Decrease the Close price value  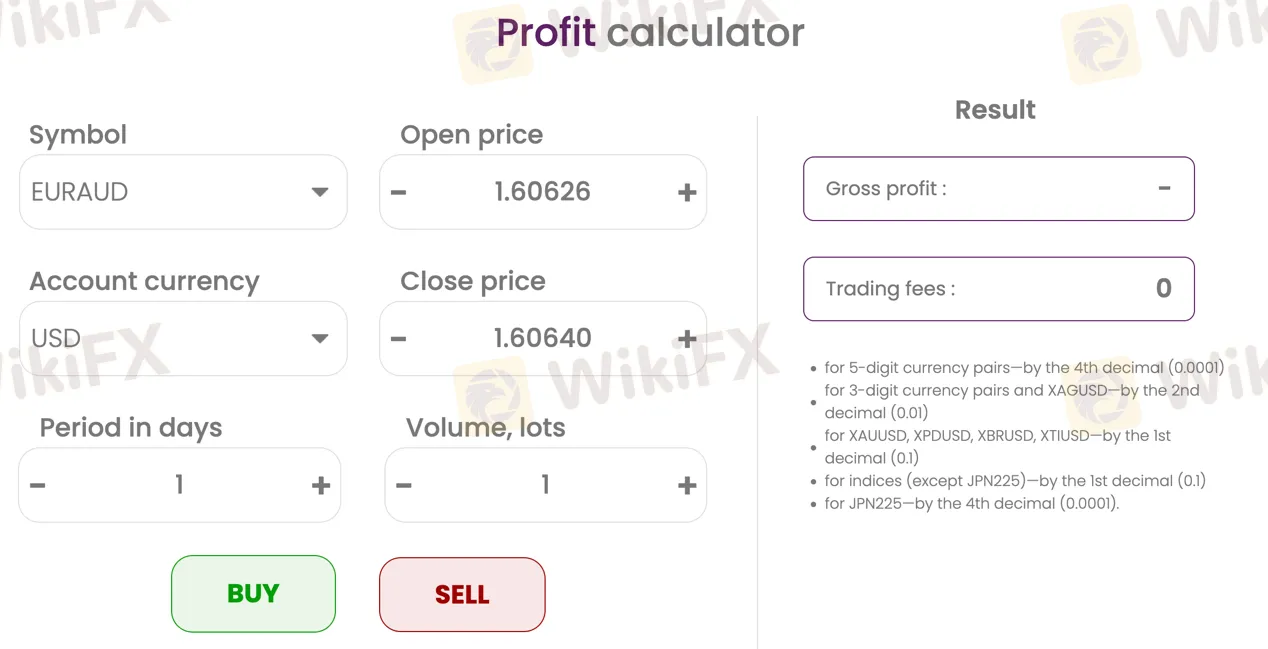pos(397,338)
